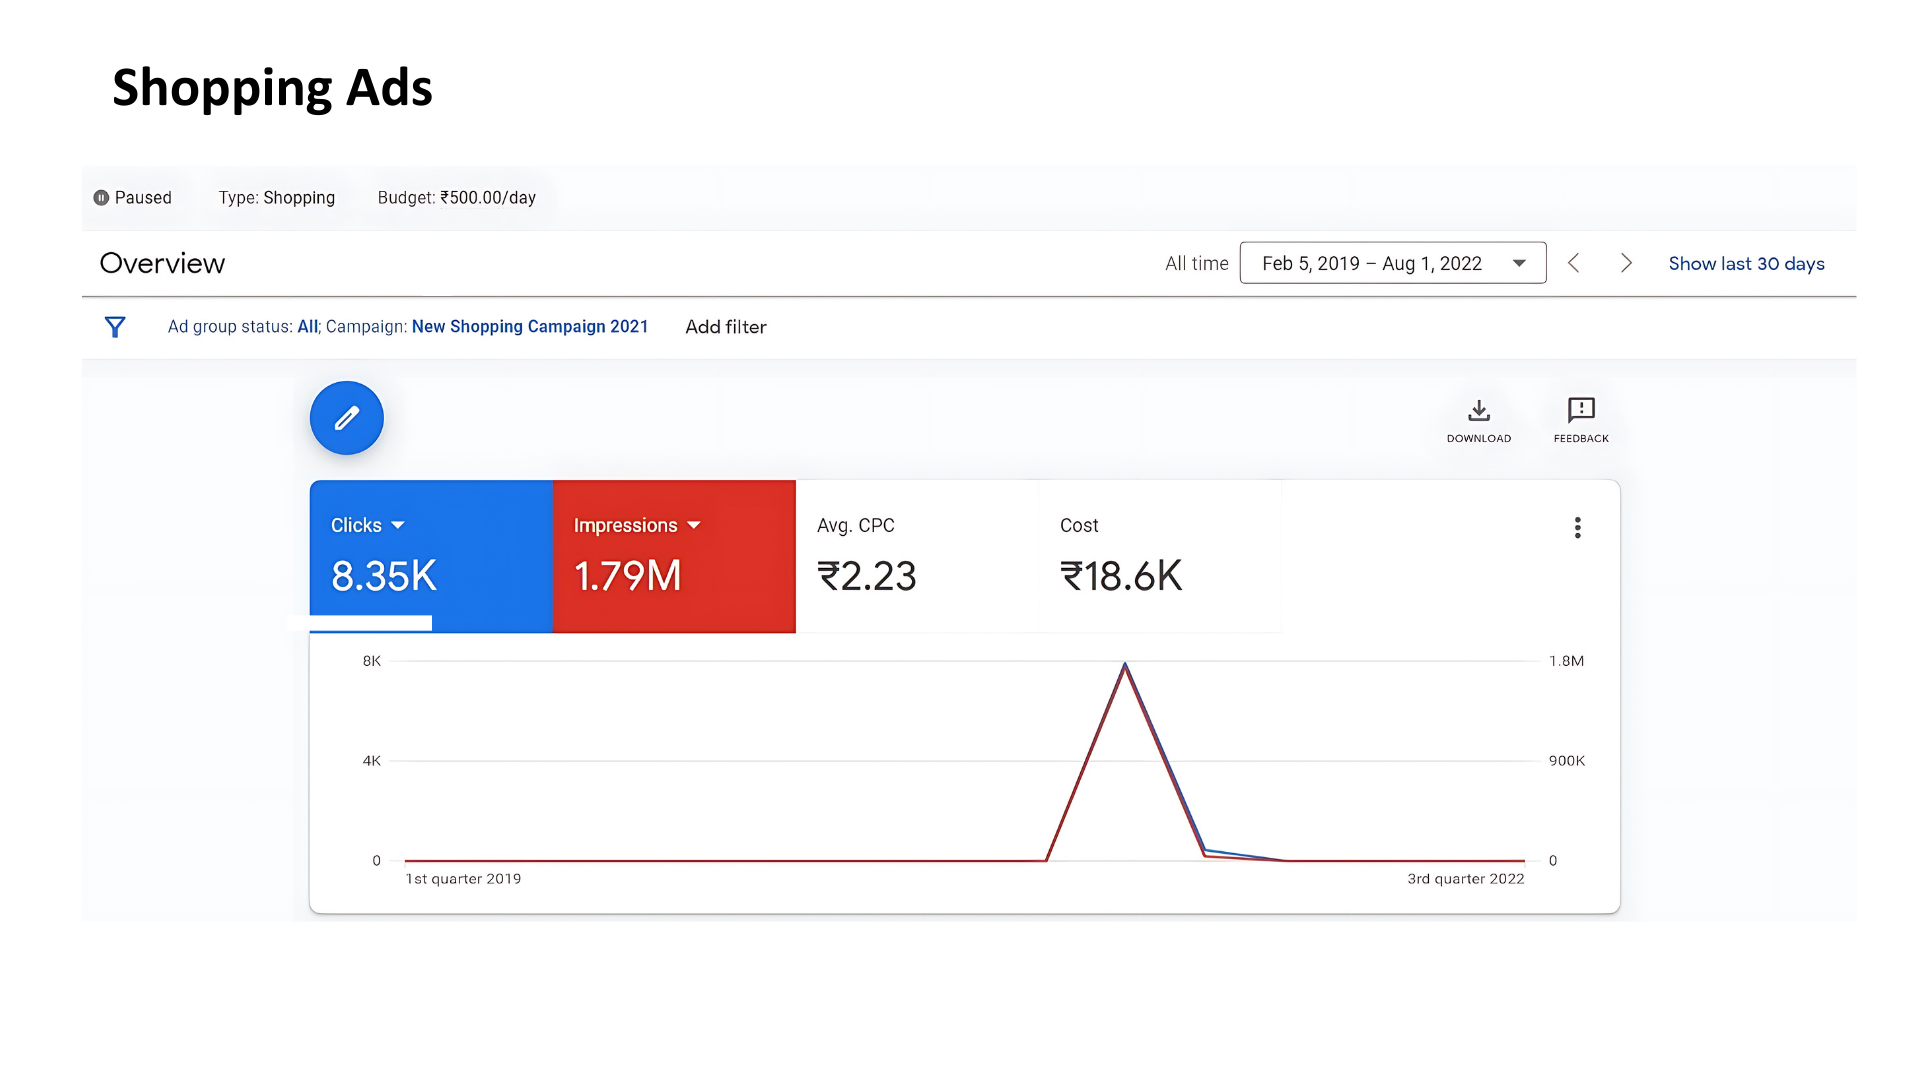The image size is (1920, 1080).
Task: Click the Paused status icon
Action: point(101,198)
